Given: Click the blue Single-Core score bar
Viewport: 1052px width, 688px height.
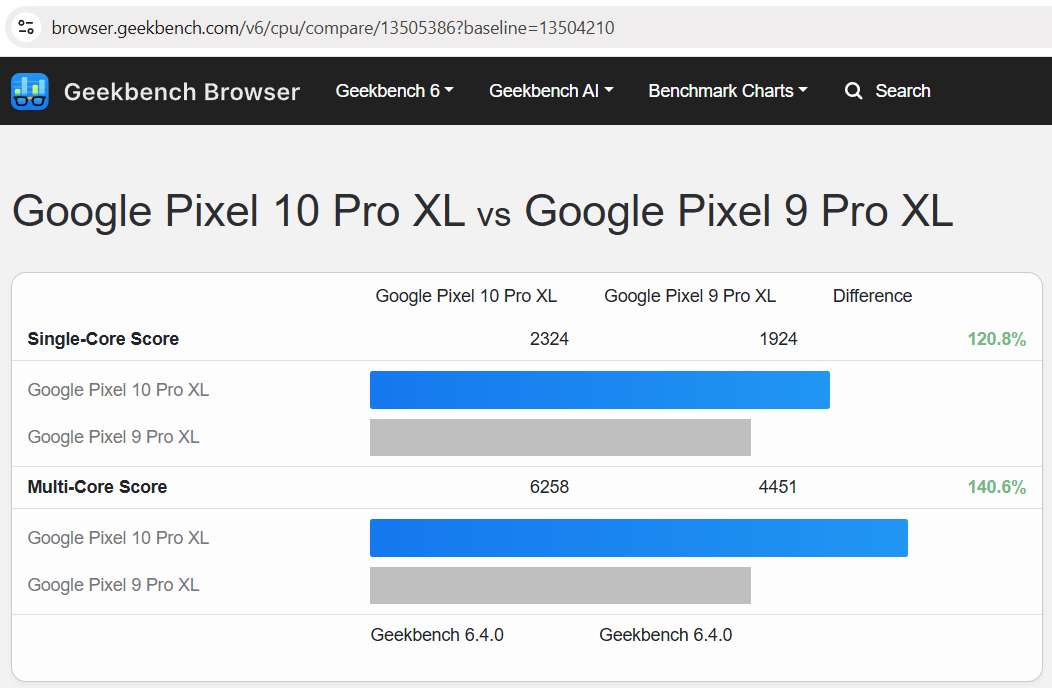Looking at the screenshot, I should pyautogui.click(x=599, y=390).
